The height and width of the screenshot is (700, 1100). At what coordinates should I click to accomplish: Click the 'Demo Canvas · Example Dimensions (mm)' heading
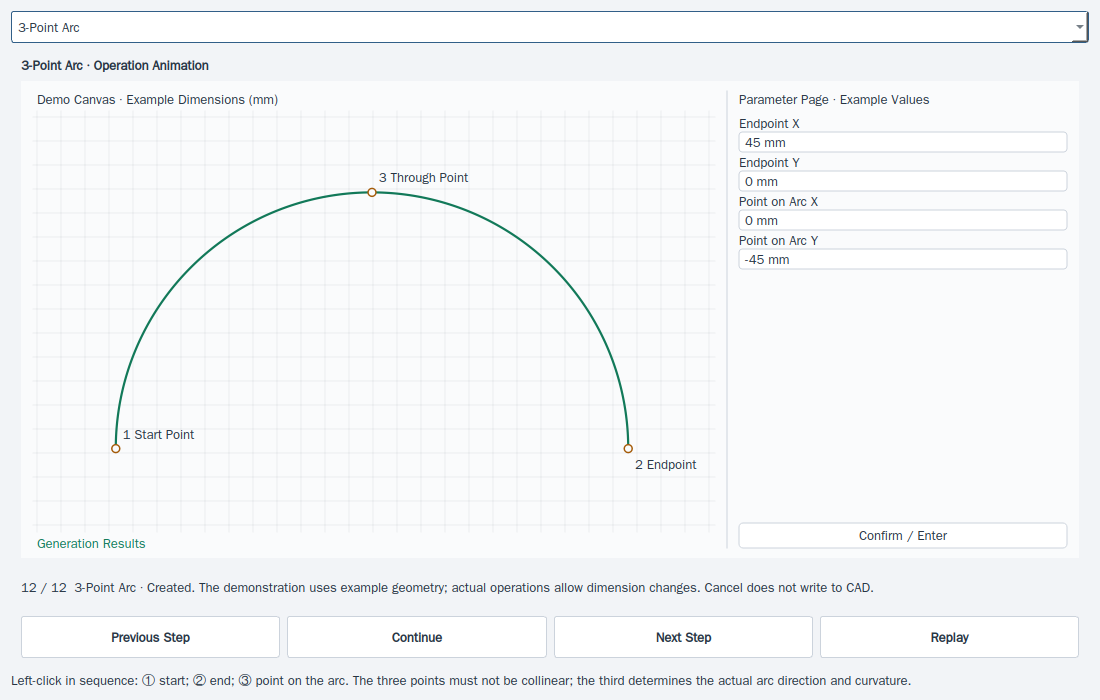[157, 100]
